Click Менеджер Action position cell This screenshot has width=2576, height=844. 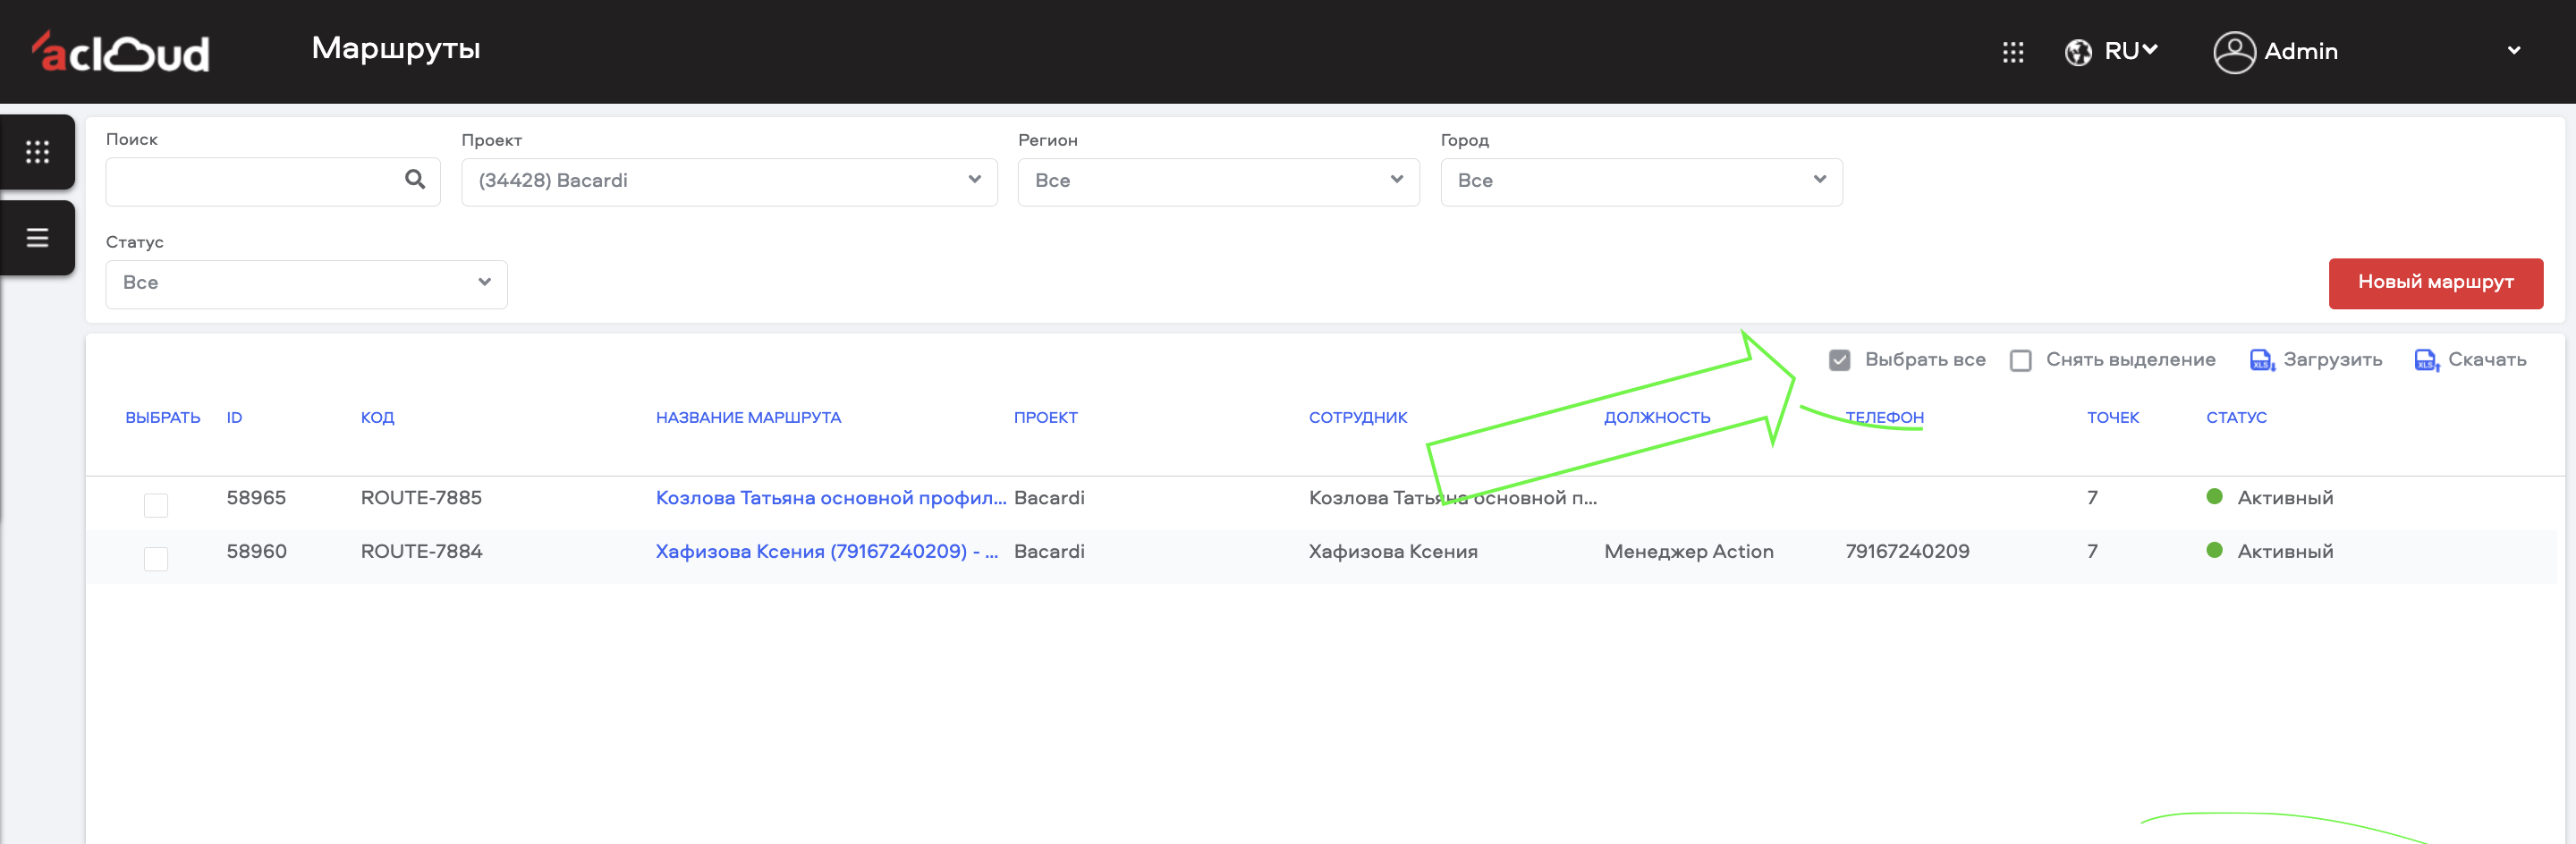[1688, 552]
